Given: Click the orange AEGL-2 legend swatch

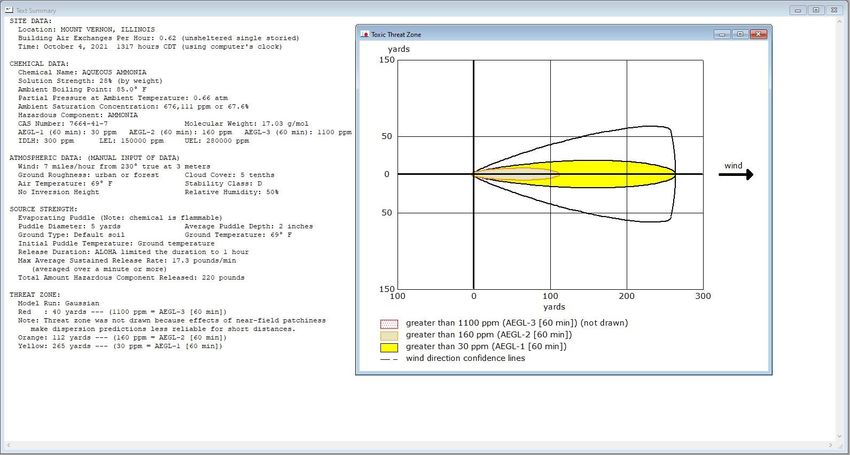Looking at the screenshot, I should tap(389, 336).
